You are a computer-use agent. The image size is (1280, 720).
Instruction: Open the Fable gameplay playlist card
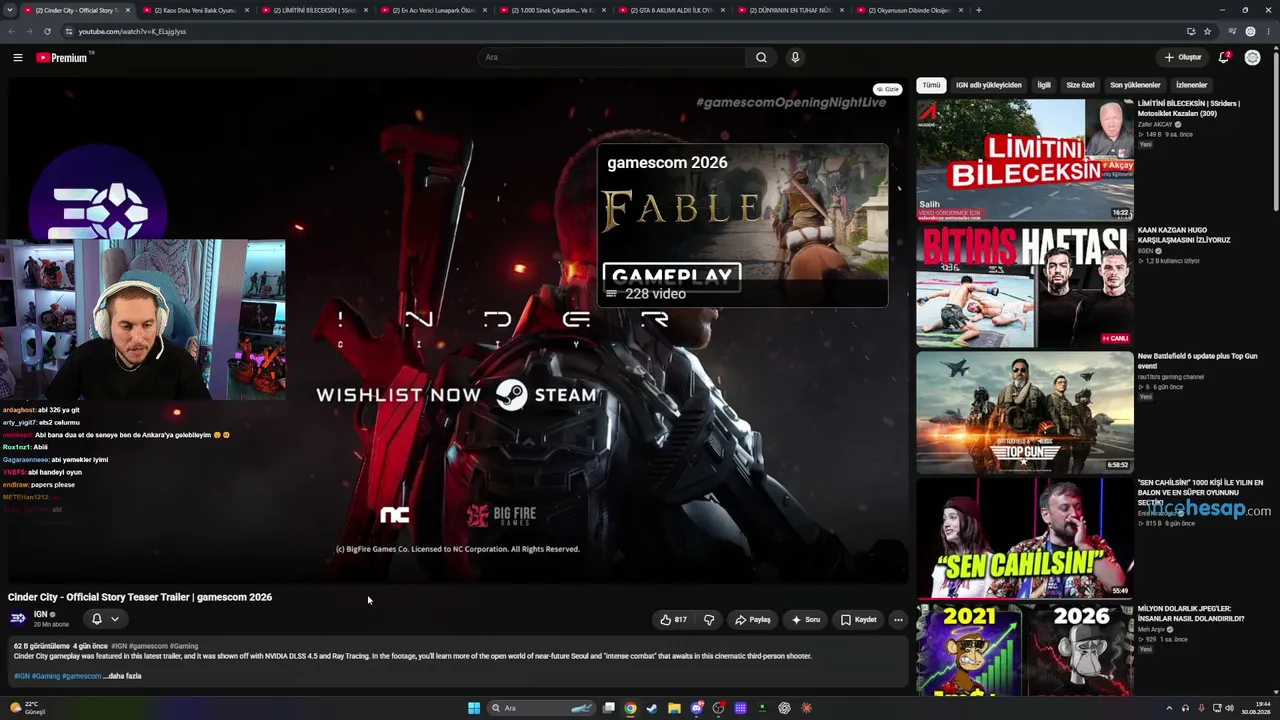742,225
